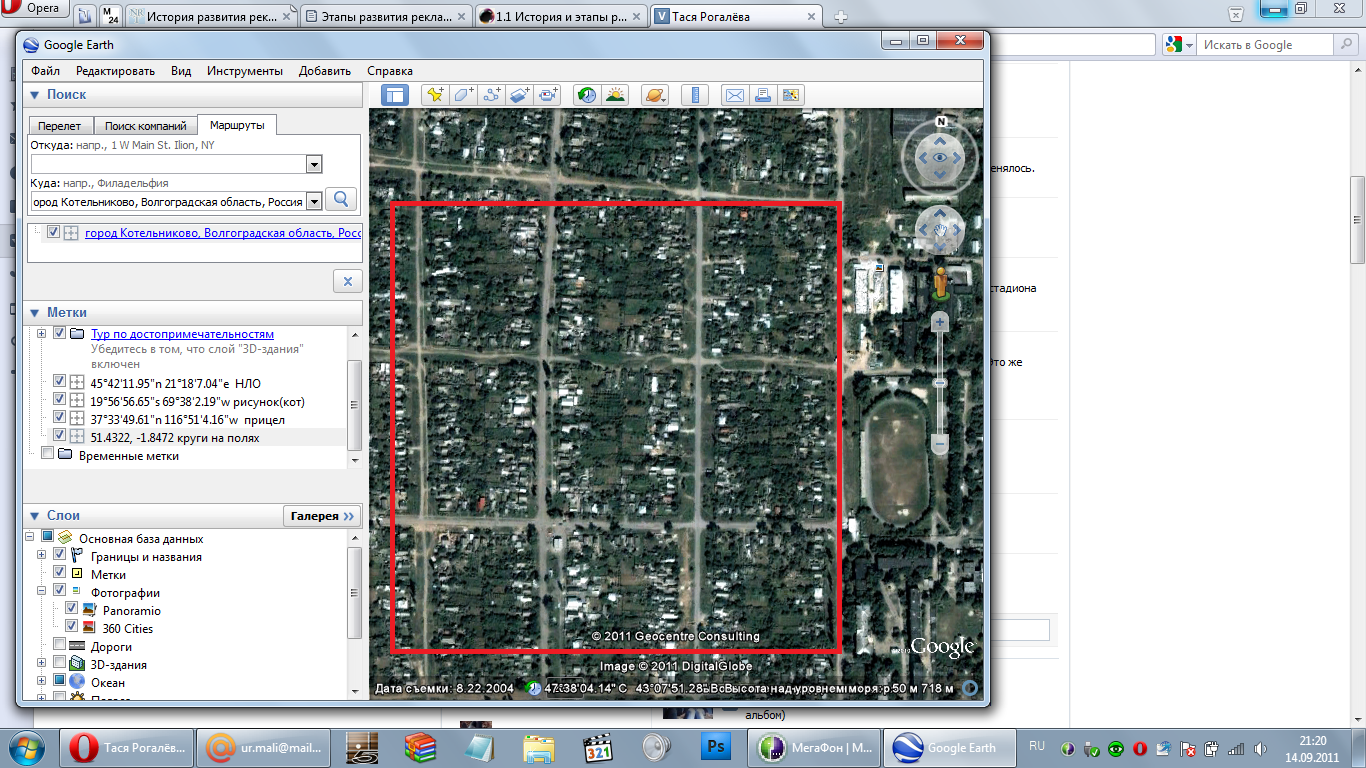Enable the 3D-здания layer checkbox
Image resolution: width=1366 pixels, height=768 pixels.
point(59,664)
